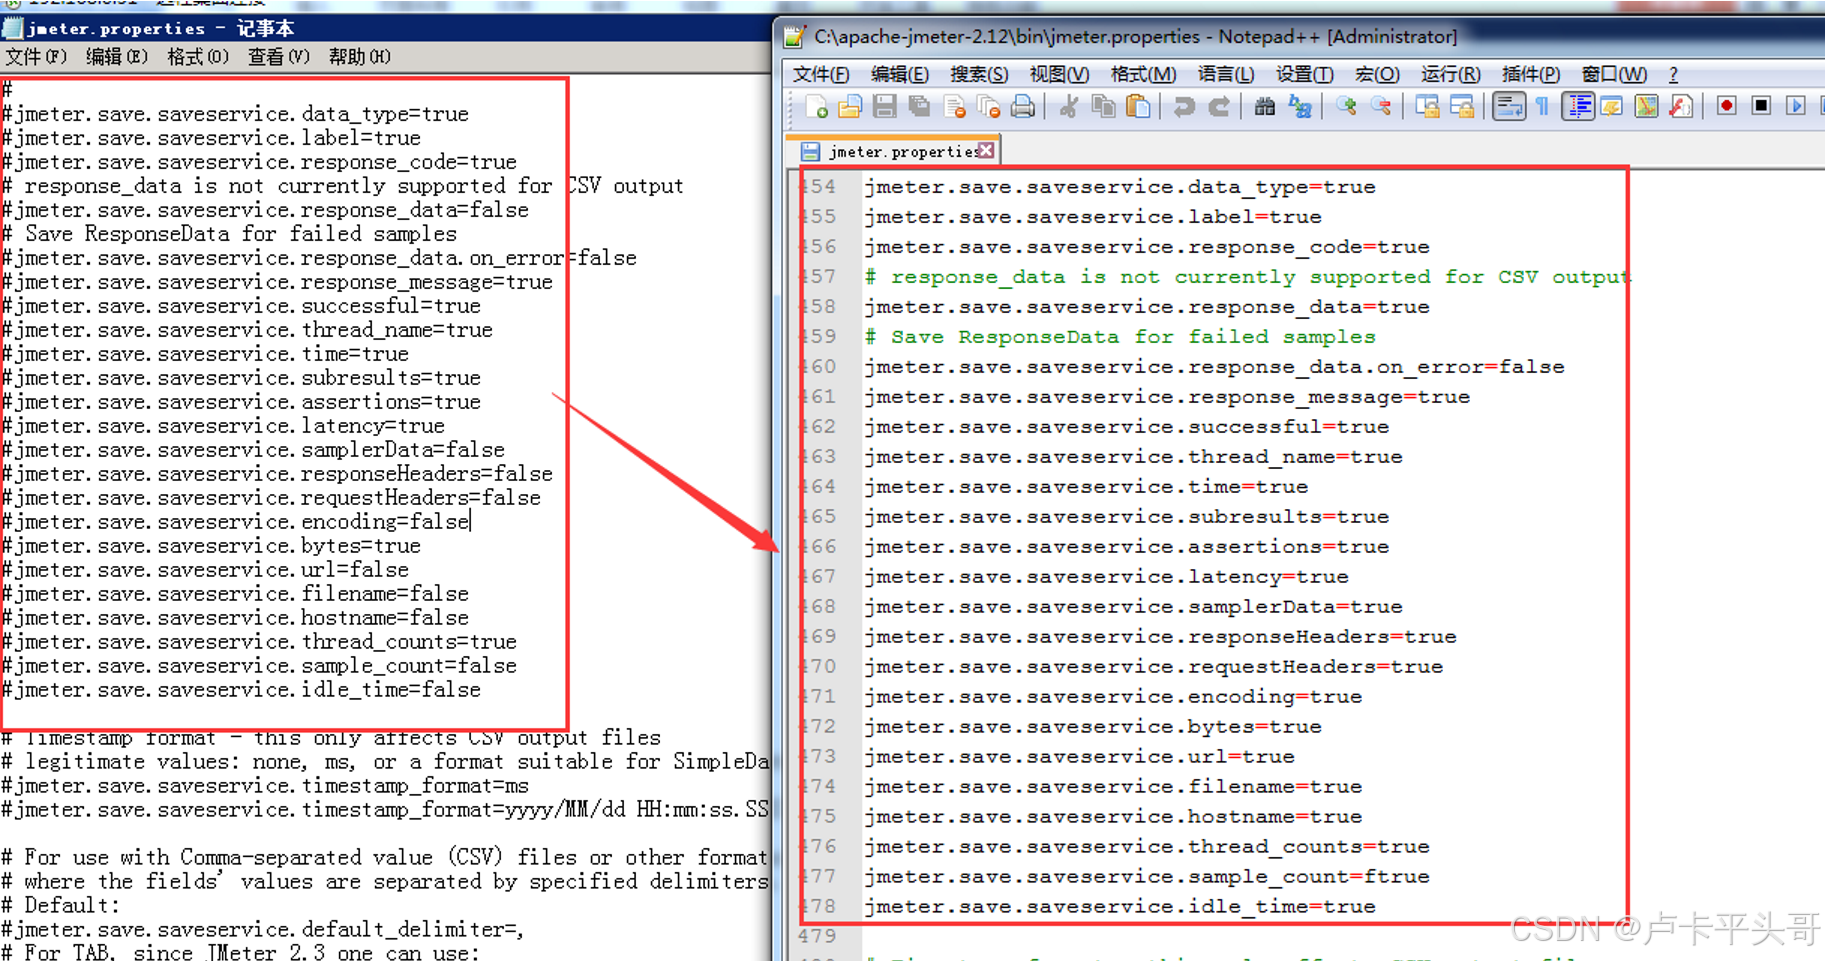
Task: Click line 458 response_data=true in Notepad++
Action: coord(1147,307)
